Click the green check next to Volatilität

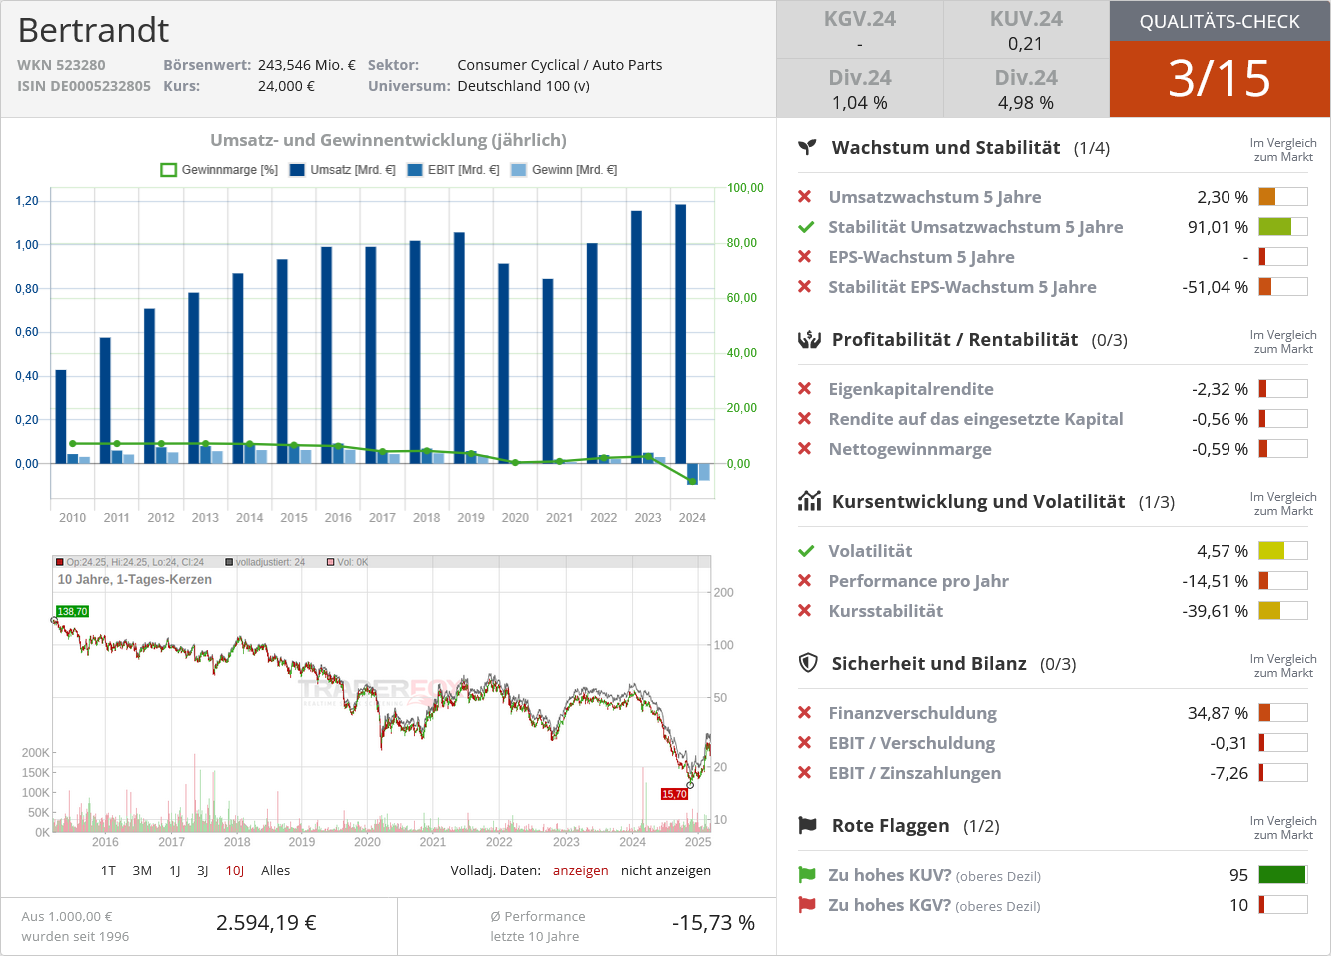tap(806, 551)
